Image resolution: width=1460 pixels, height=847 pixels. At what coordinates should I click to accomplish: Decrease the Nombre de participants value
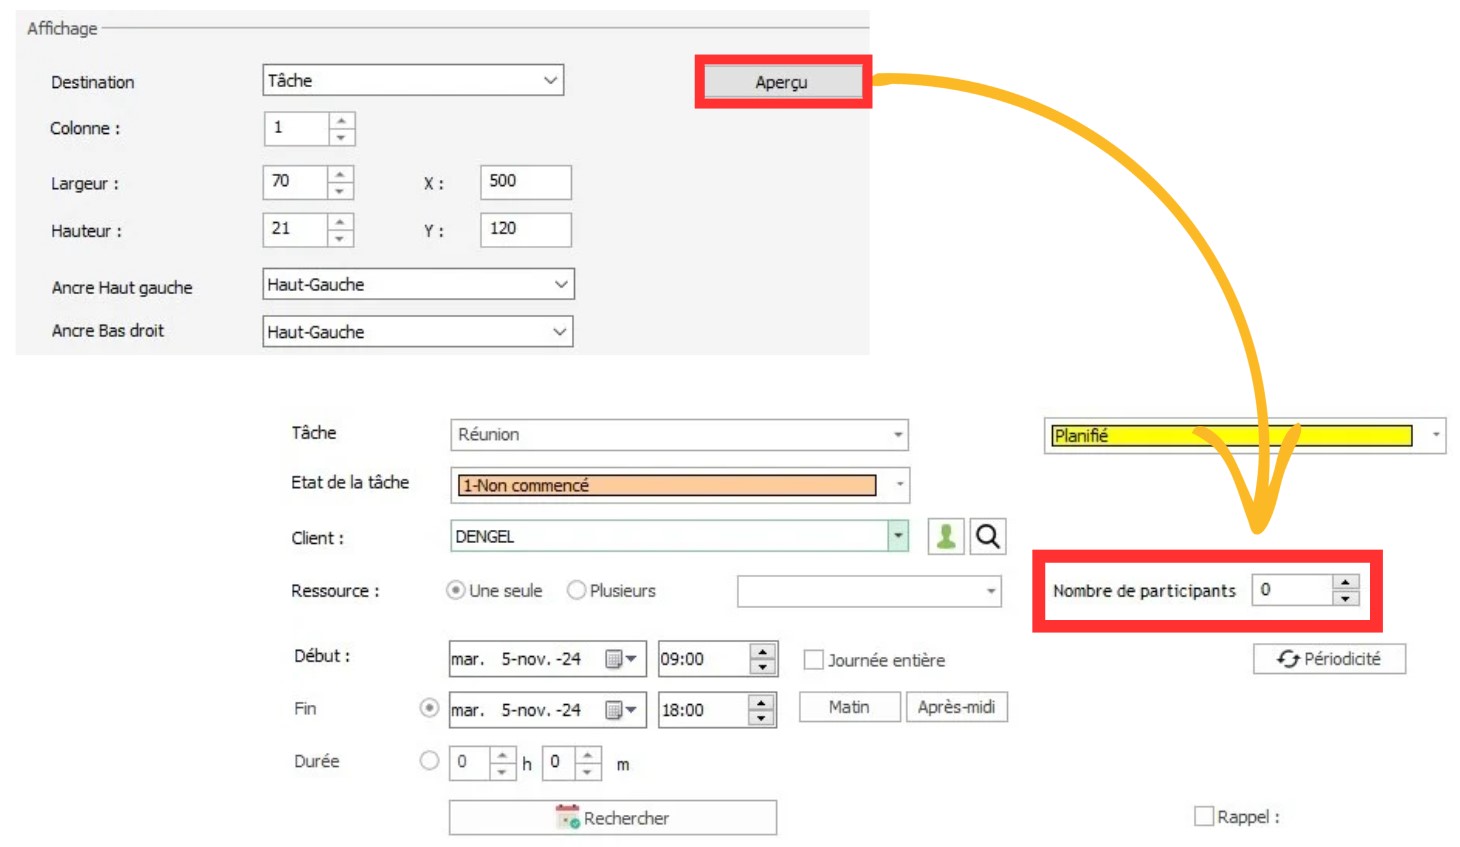point(1346,598)
